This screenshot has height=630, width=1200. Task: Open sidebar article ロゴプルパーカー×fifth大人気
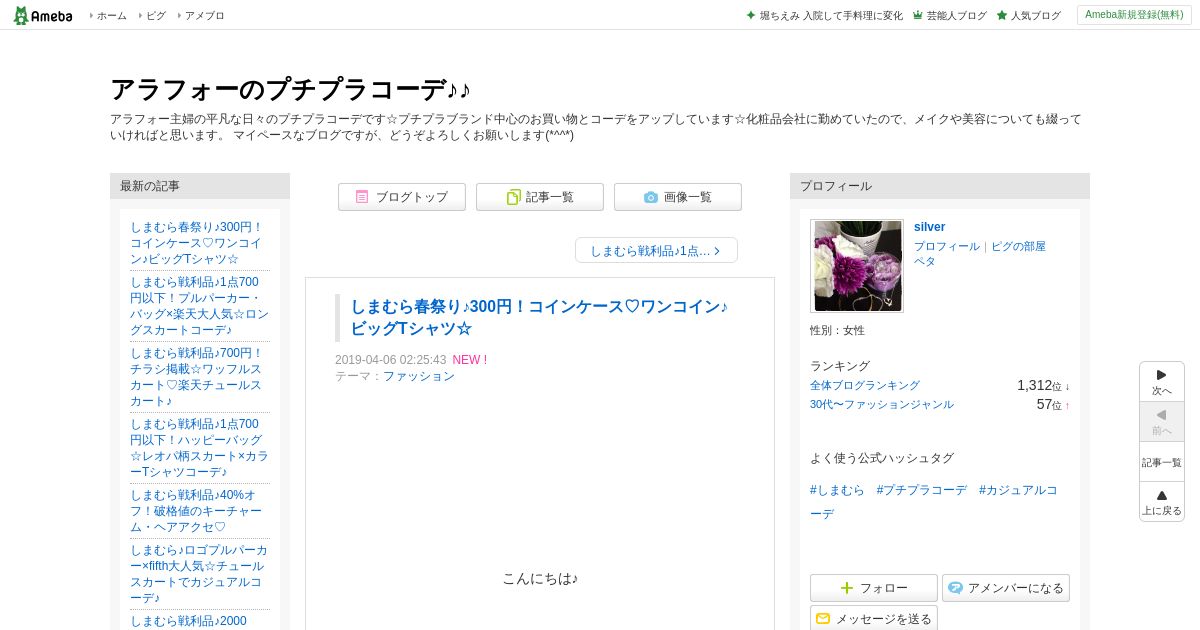[x=199, y=574]
